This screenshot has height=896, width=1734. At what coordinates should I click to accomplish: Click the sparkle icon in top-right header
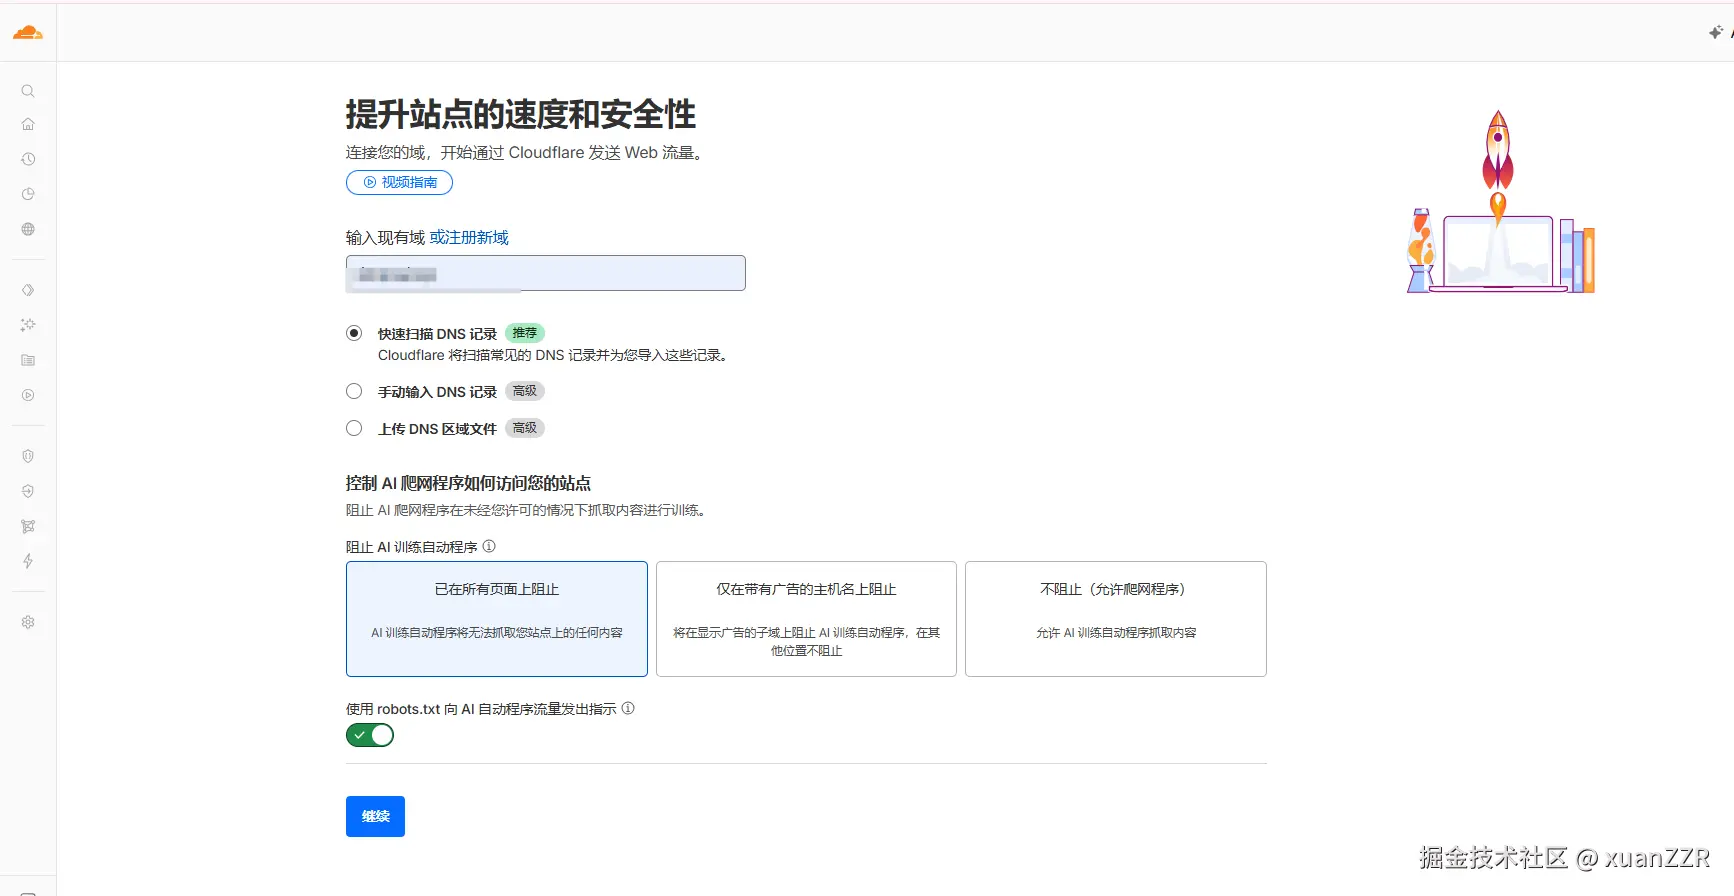(x=1716, y=32)
